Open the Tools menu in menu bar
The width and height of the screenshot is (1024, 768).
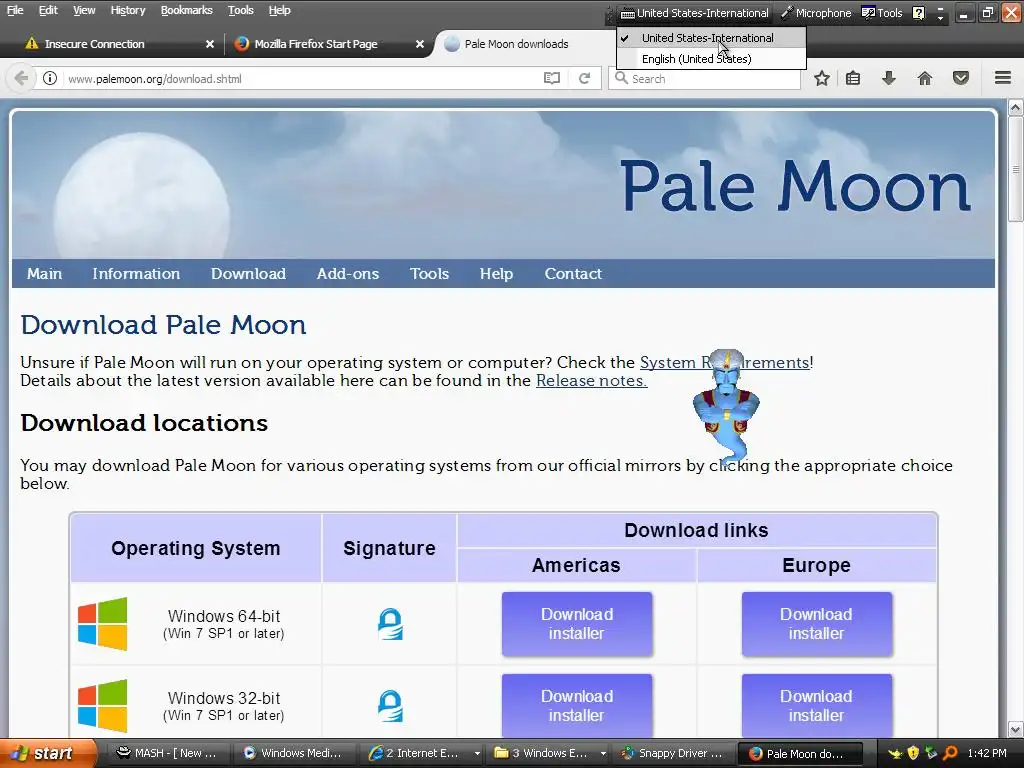[x=240, y=10]
